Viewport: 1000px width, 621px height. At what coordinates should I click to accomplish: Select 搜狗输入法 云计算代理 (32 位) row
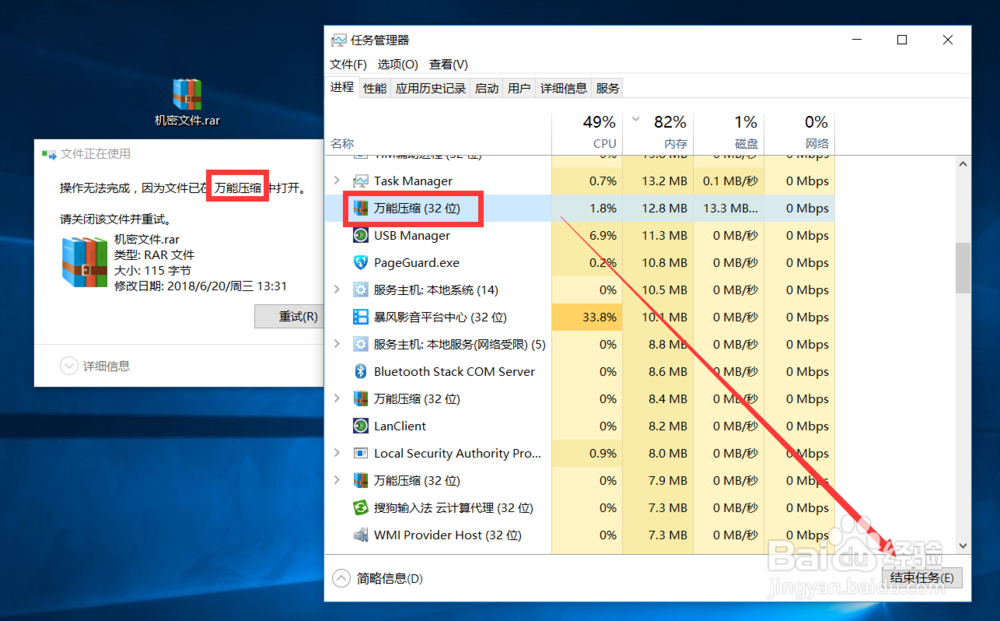580,508
